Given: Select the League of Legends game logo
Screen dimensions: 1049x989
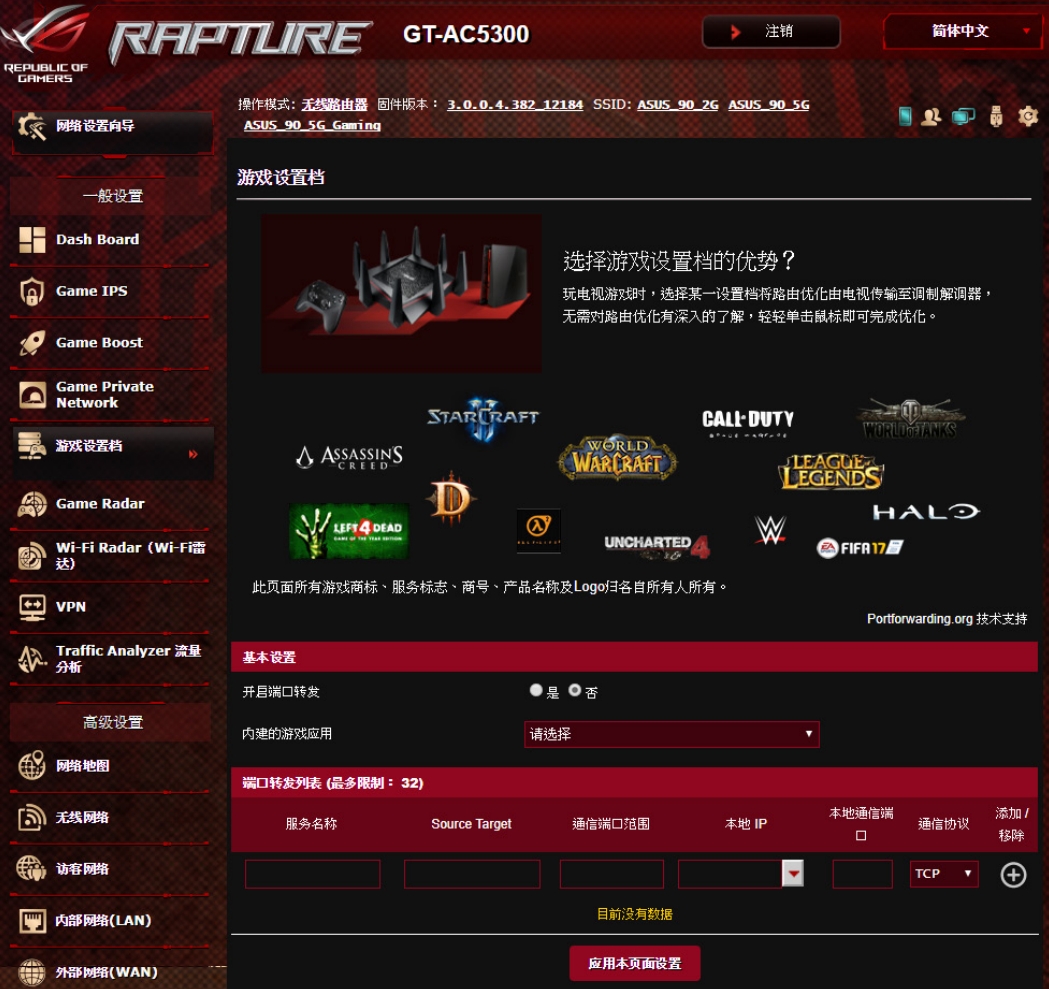Looking at the screenshot, I should pos(831,472).
